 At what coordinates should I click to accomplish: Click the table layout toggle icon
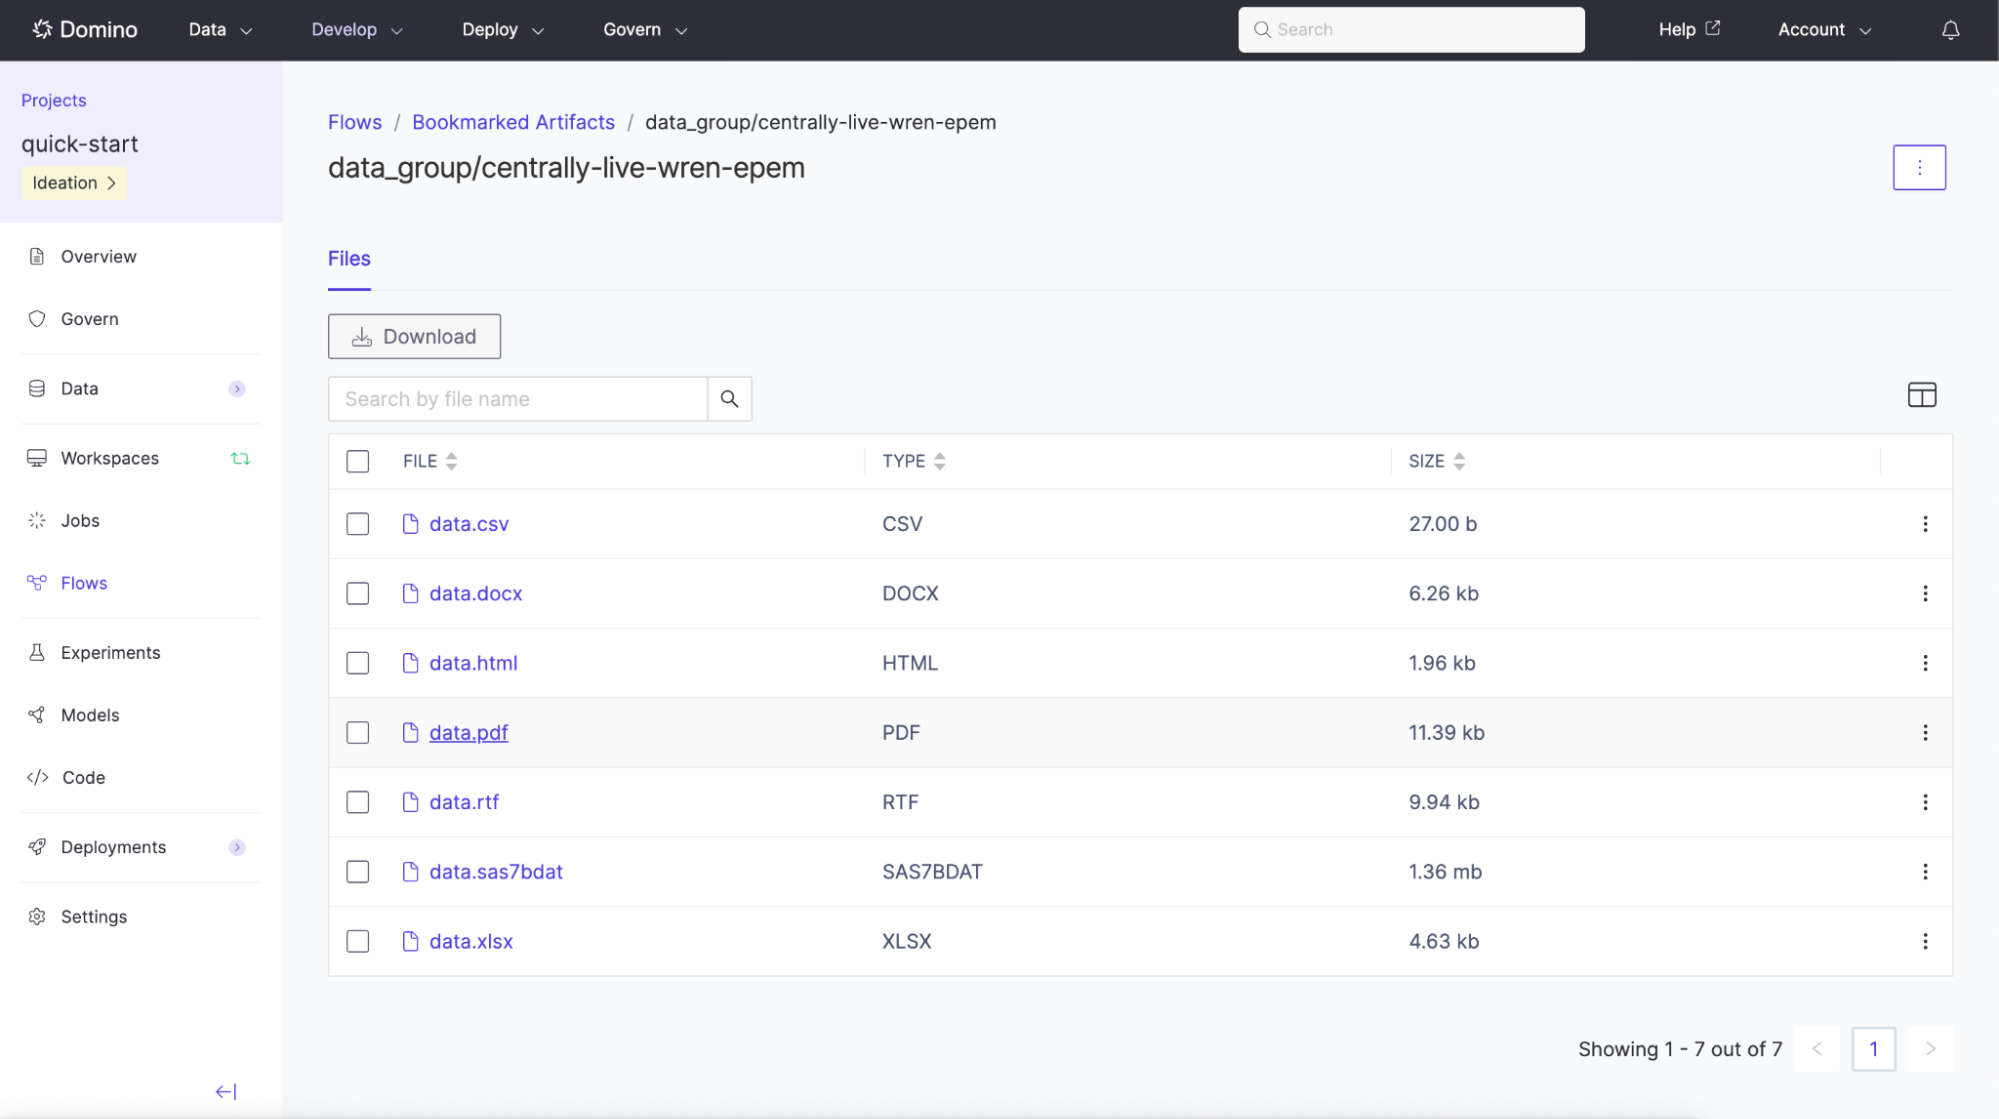[x=1921, y=394]
